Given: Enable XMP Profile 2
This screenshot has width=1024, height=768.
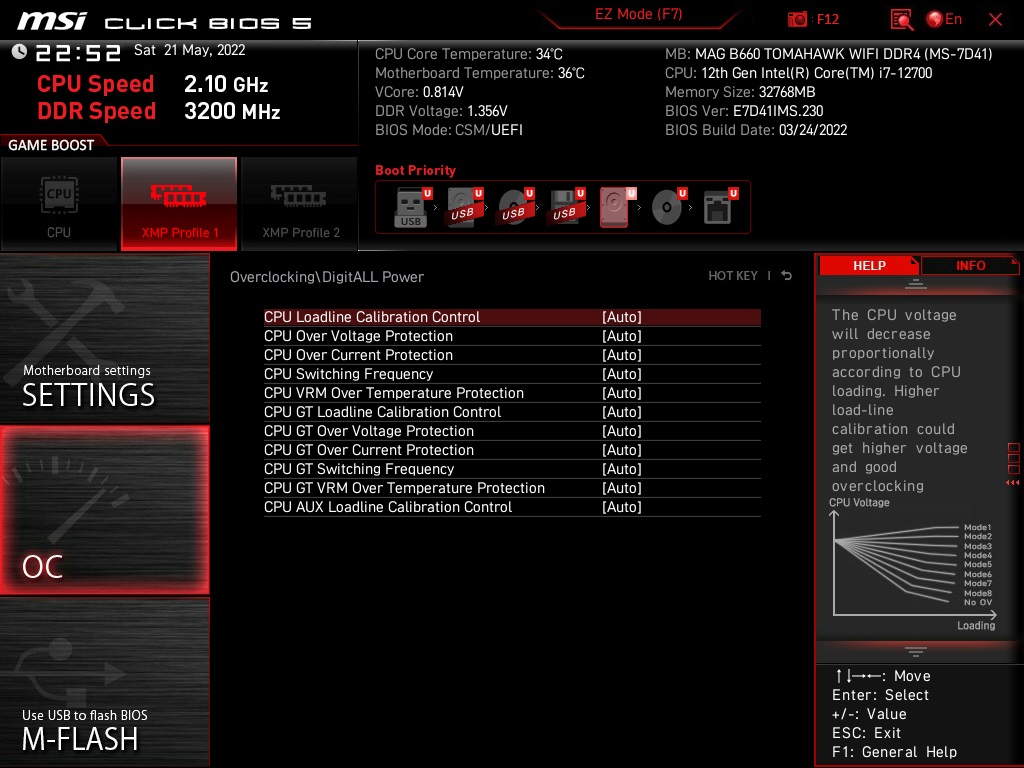Looking at the screenshot, I should [x=298, y=203].
